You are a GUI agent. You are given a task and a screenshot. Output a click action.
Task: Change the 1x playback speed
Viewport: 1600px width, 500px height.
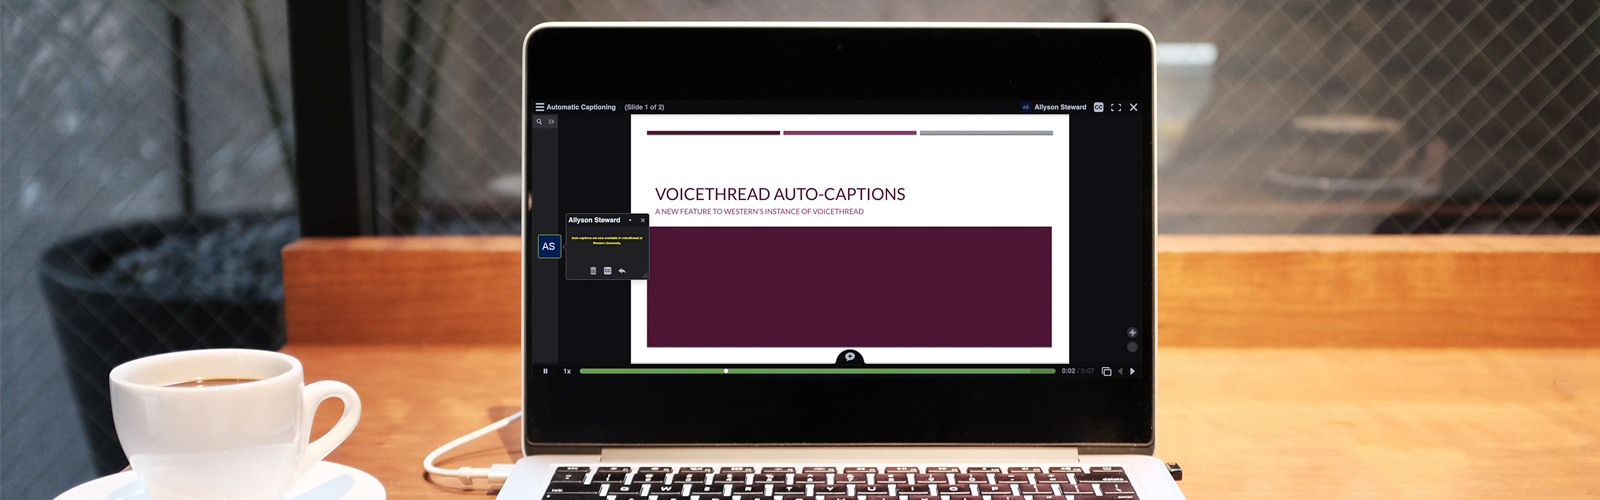567,371
